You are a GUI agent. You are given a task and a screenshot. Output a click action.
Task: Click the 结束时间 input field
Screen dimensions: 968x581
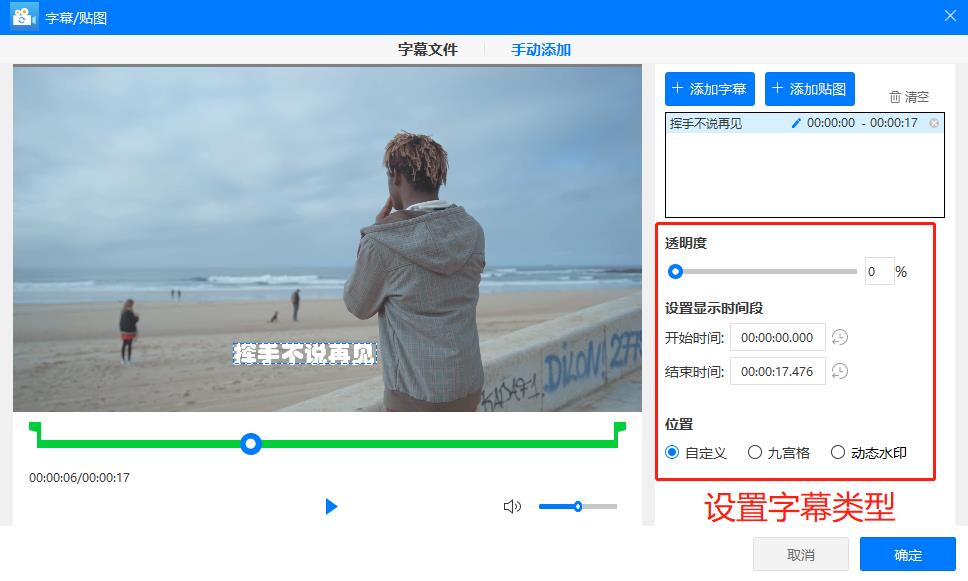(x=777, y=372)
